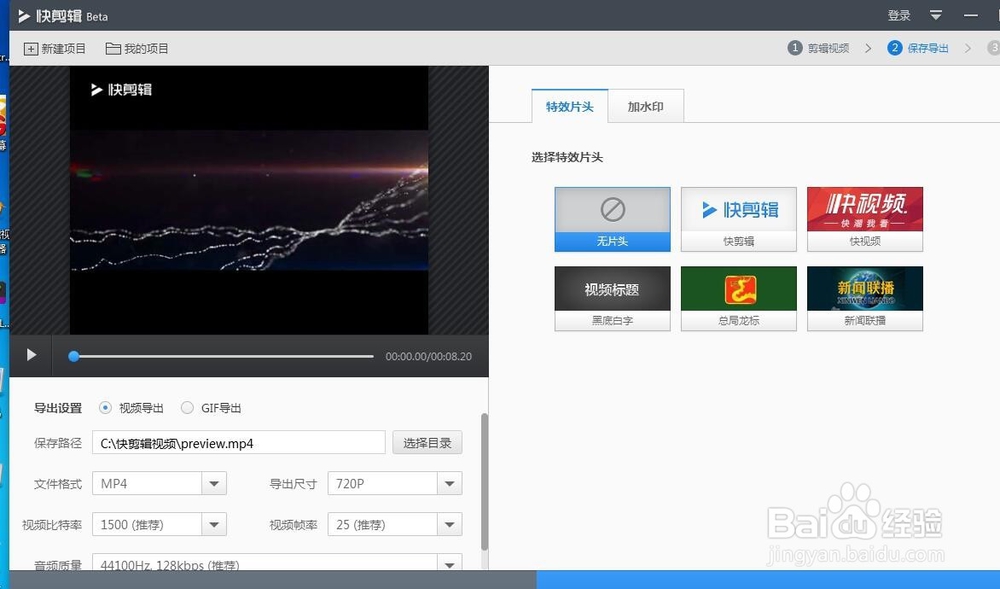Viewport: 1000px width, 589px height.
Task: Click the video preview area
Action: point(249,200)
